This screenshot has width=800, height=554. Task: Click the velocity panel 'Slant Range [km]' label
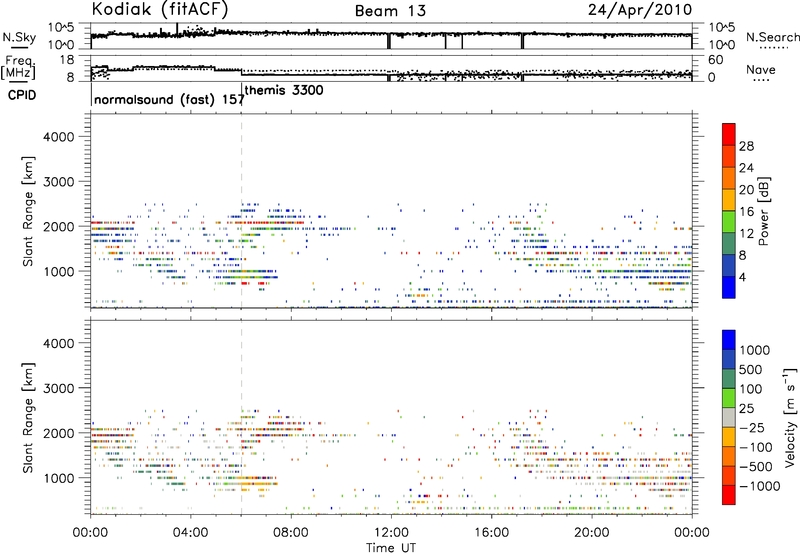pyautogui.click(x=28, y=418)
